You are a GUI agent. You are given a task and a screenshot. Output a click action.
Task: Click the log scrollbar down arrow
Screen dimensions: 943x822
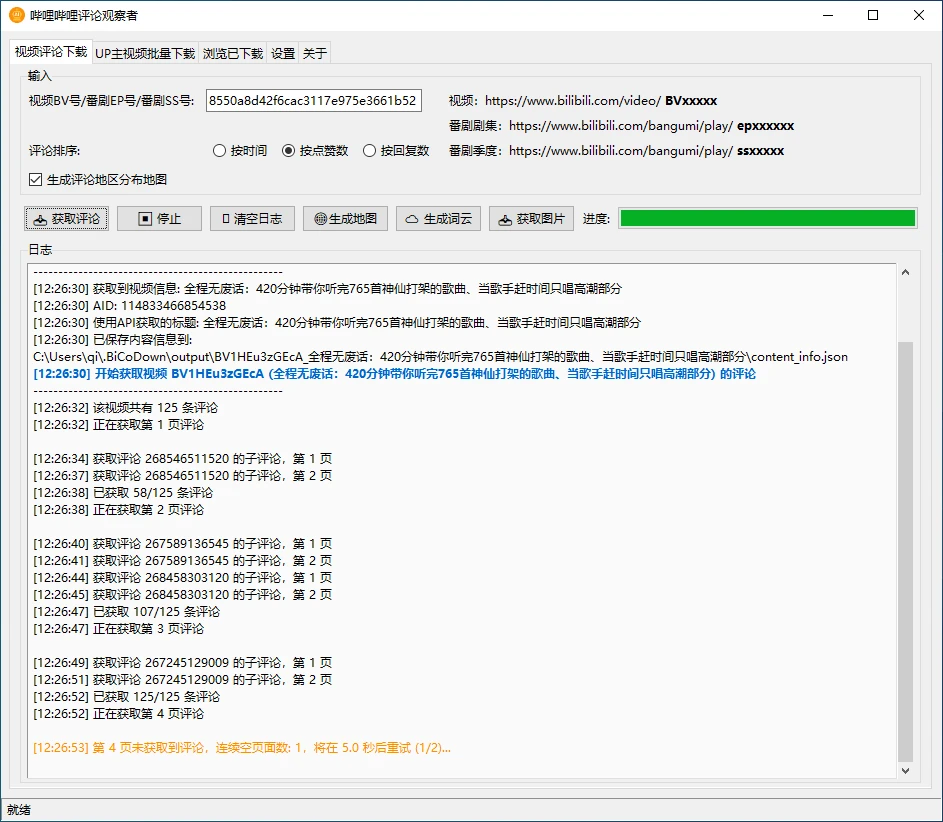coord(906,770)
